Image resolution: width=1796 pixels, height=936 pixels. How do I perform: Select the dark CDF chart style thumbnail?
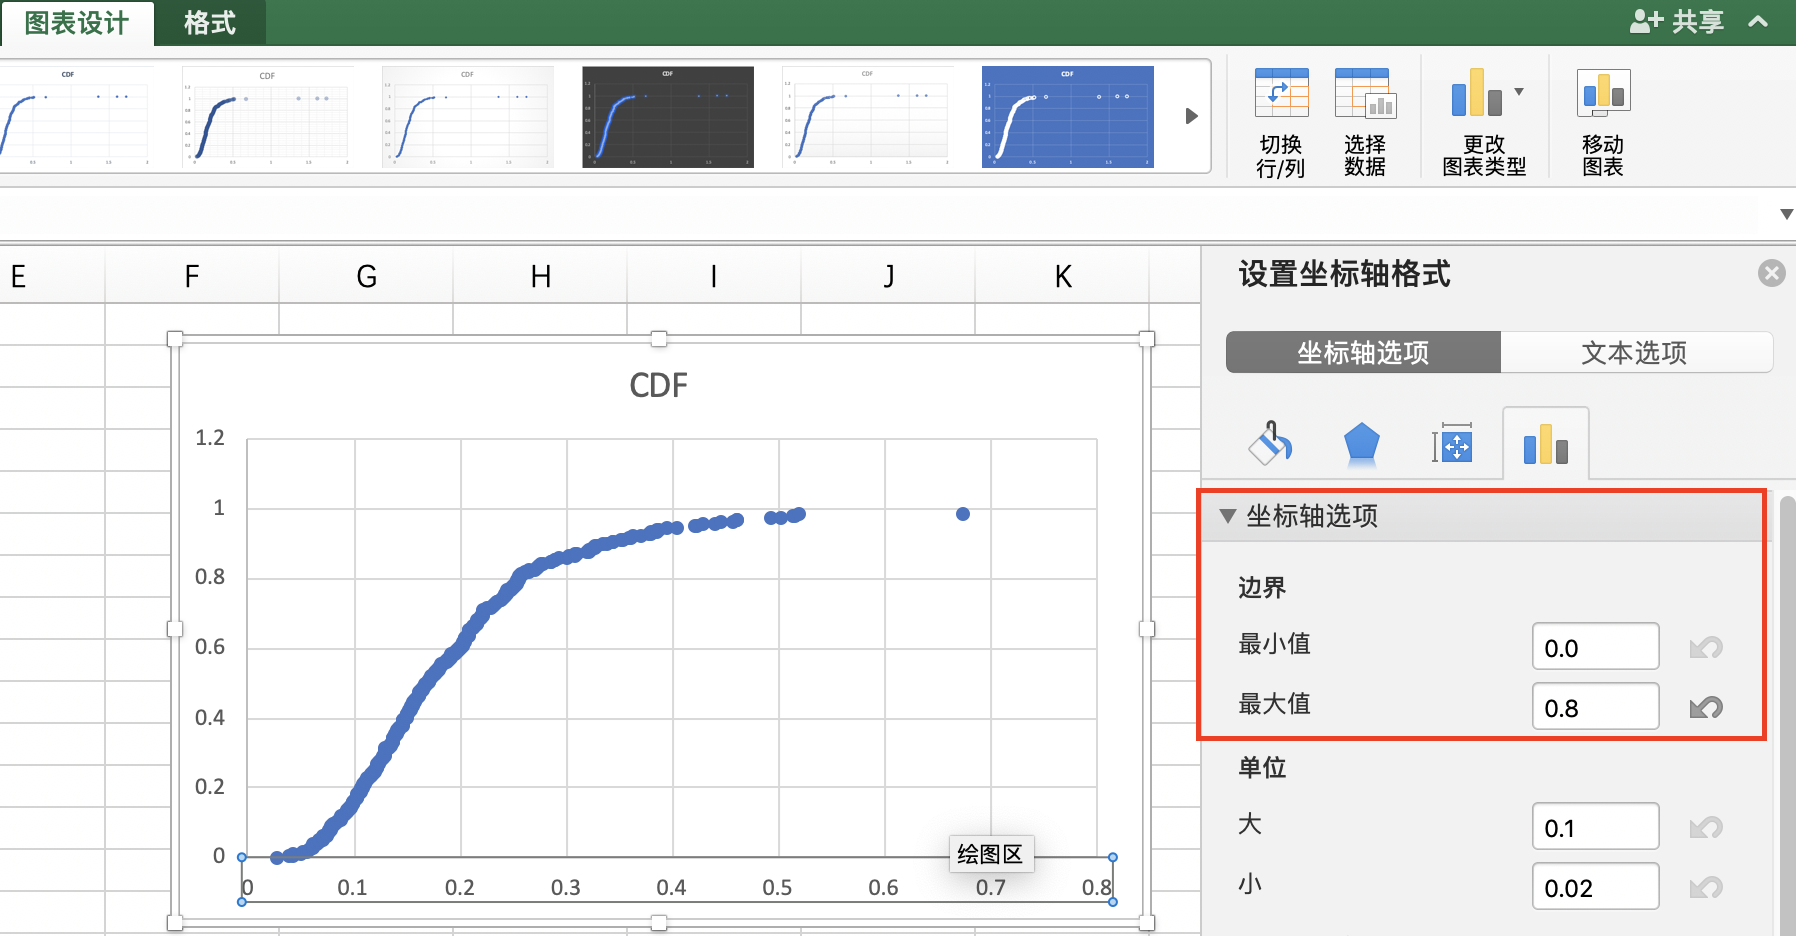tap(667, 116)
